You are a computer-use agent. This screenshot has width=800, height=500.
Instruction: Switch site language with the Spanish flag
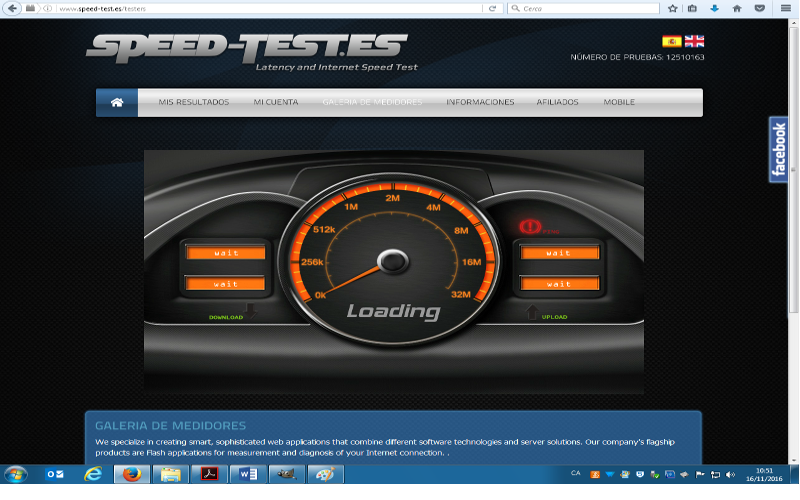pos(671,41)
